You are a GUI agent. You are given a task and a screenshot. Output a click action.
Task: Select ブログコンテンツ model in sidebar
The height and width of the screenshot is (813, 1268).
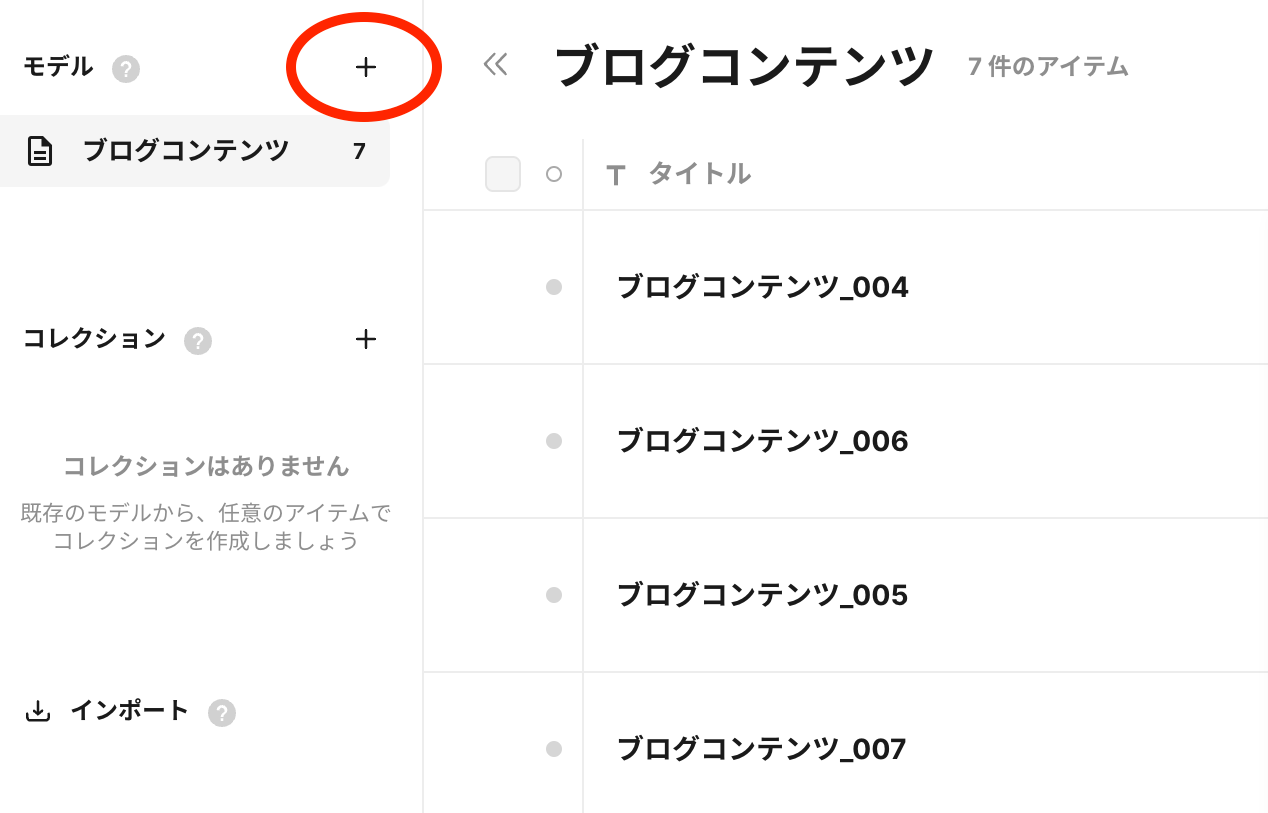[195, 151]
